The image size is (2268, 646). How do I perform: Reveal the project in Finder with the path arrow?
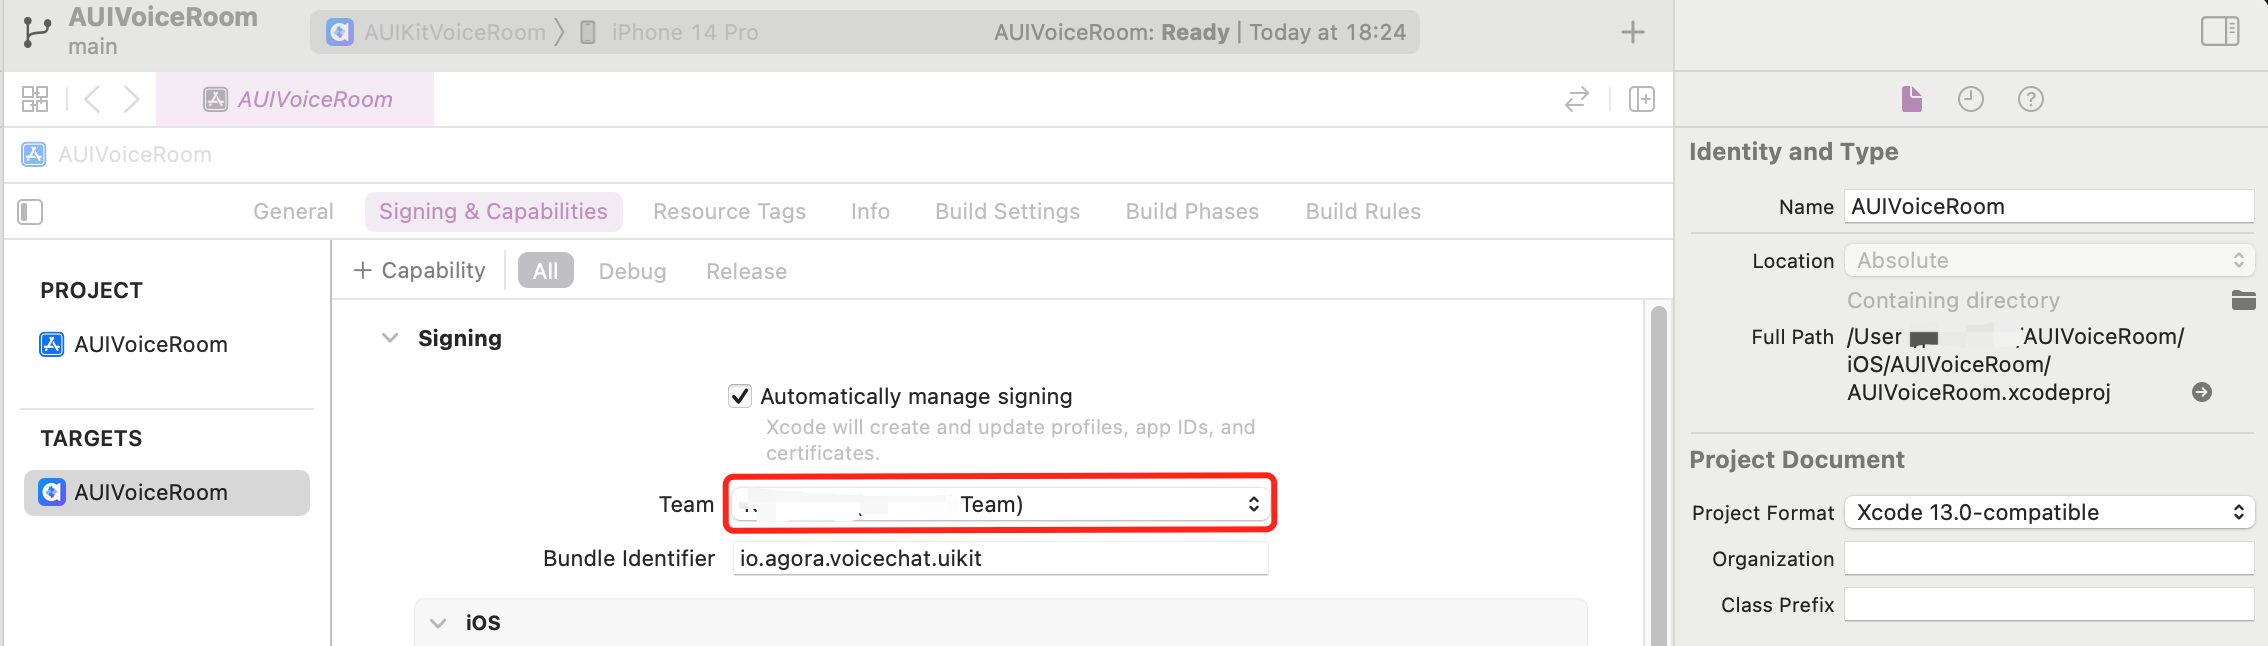pos(2201,392)
